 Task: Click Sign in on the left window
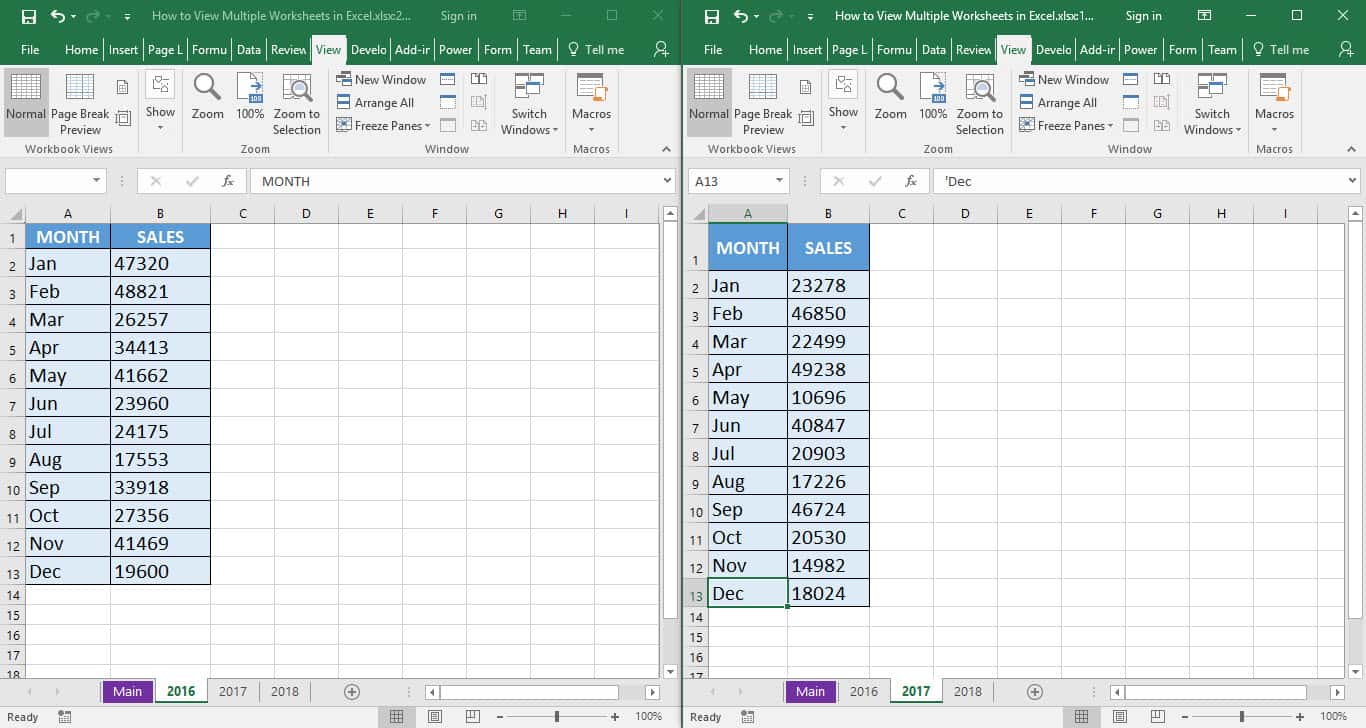click(x=459, y=16)
